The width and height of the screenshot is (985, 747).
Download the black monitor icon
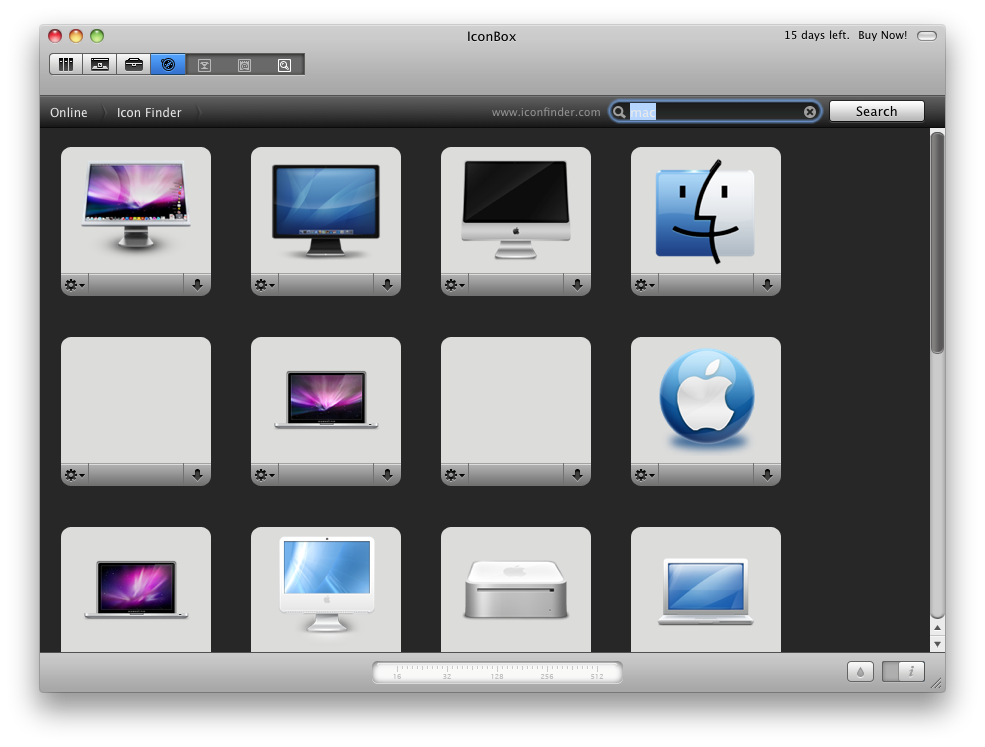pos(387,285)
